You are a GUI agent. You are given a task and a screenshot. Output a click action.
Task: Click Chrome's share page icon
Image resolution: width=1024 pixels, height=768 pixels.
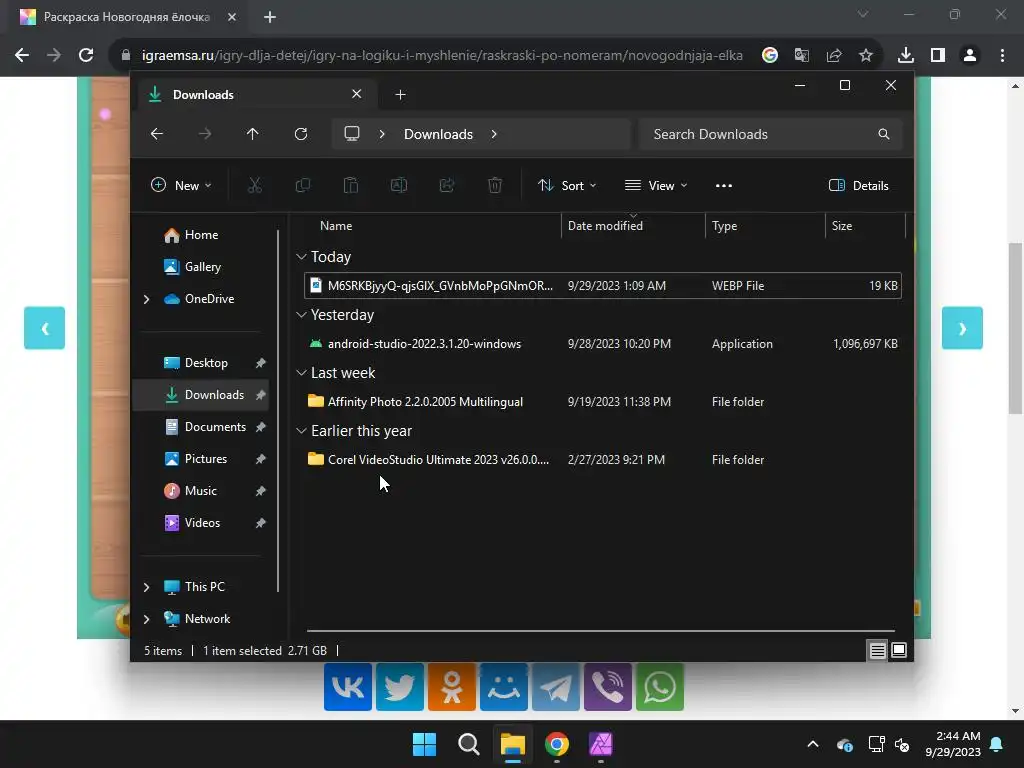click(x=834, y=56)
